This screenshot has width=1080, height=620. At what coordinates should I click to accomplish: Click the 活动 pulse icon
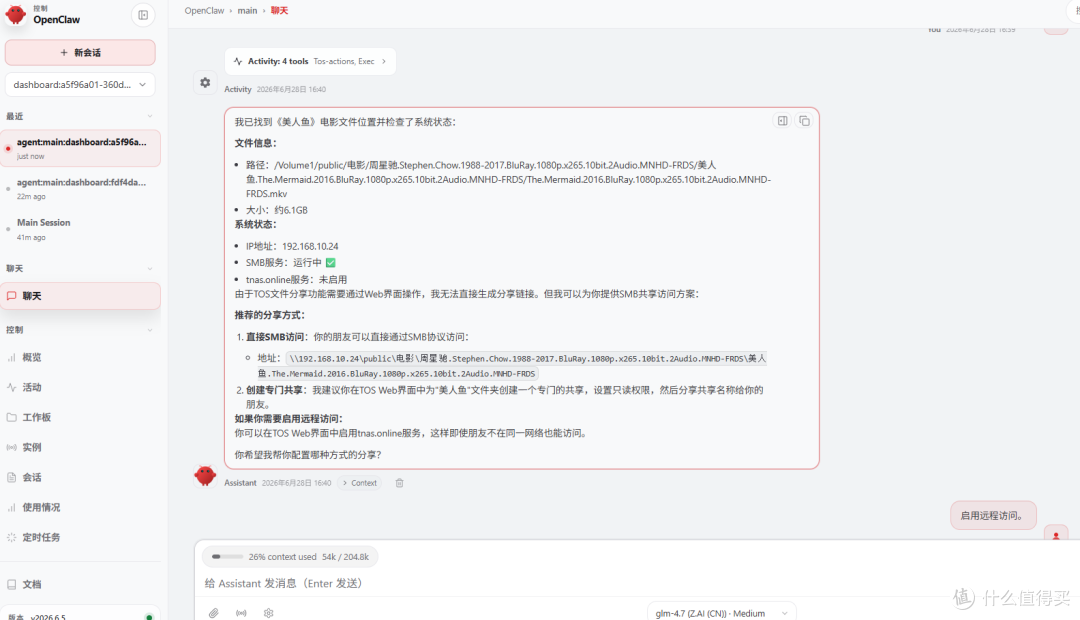click(12, 387)
